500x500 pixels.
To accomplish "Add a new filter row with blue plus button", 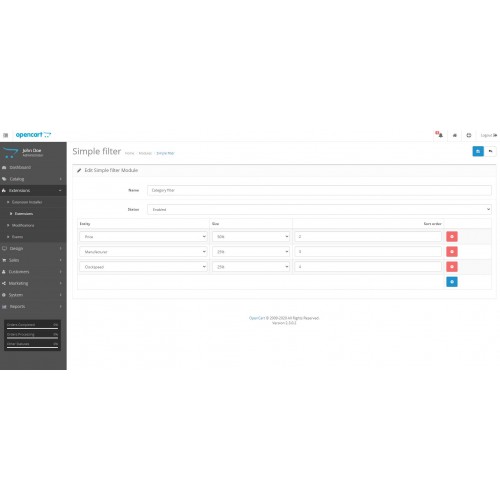I will [452, 282].
